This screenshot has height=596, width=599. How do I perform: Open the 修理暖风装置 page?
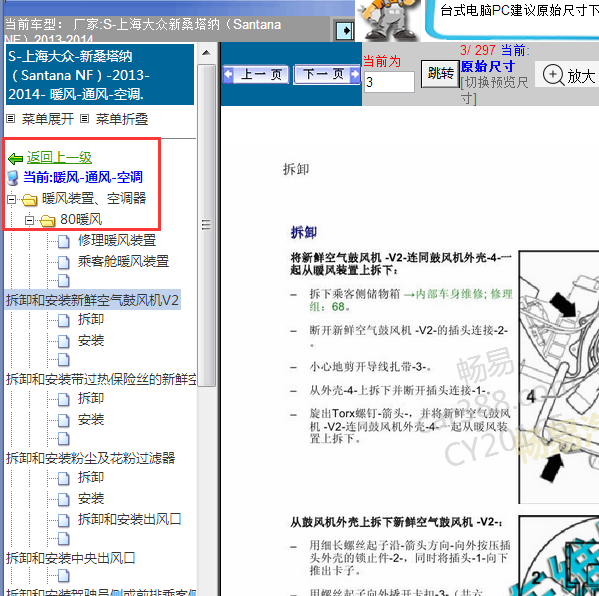pyautogui.click(x=117, y=240)
